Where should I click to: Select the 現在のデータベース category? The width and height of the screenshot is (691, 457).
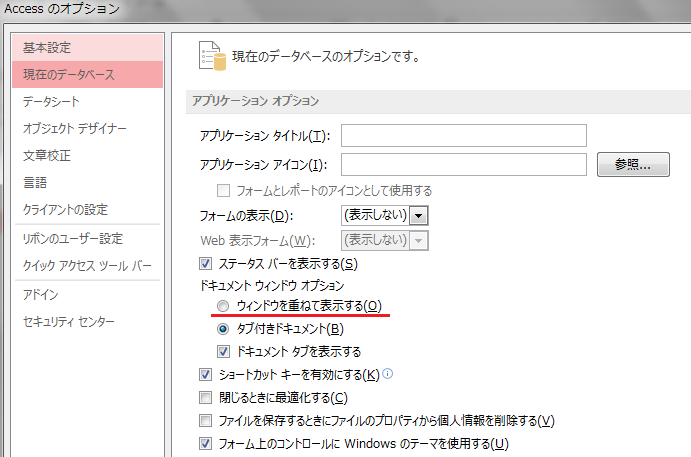[x=88, y=74]
